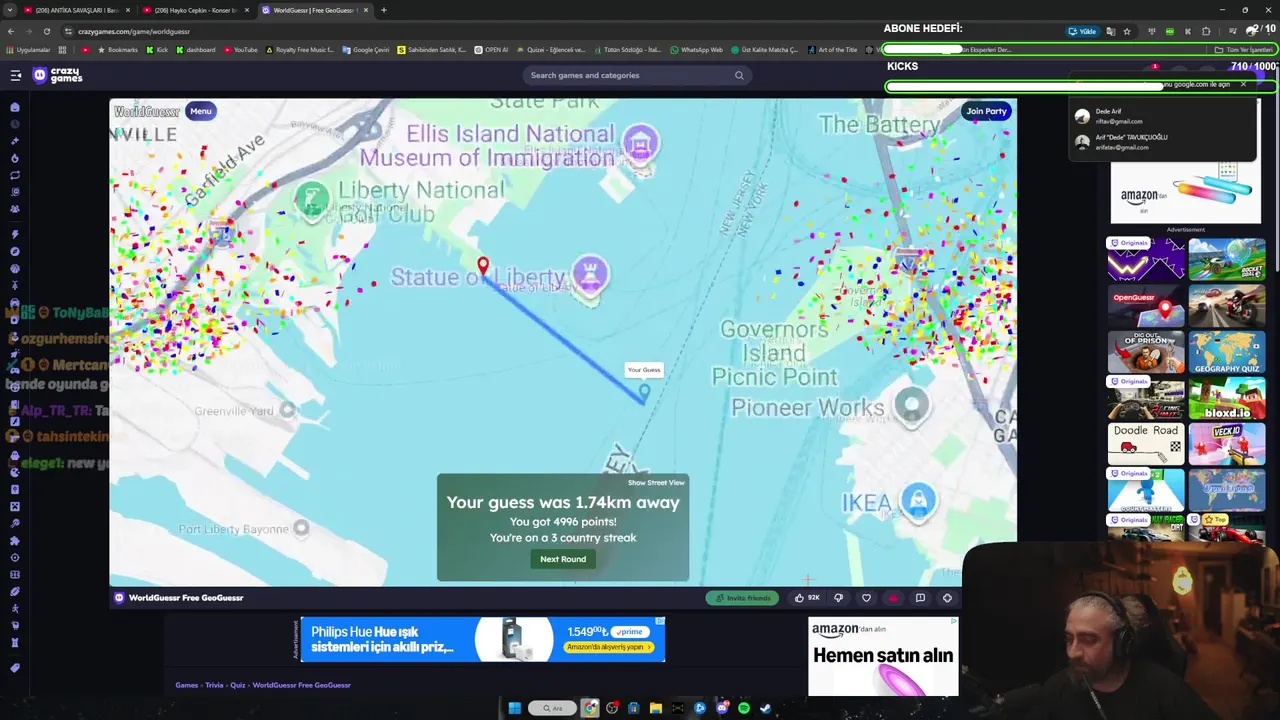Open the Geography Quiz game thumbnail

(x=1227, y=352)
